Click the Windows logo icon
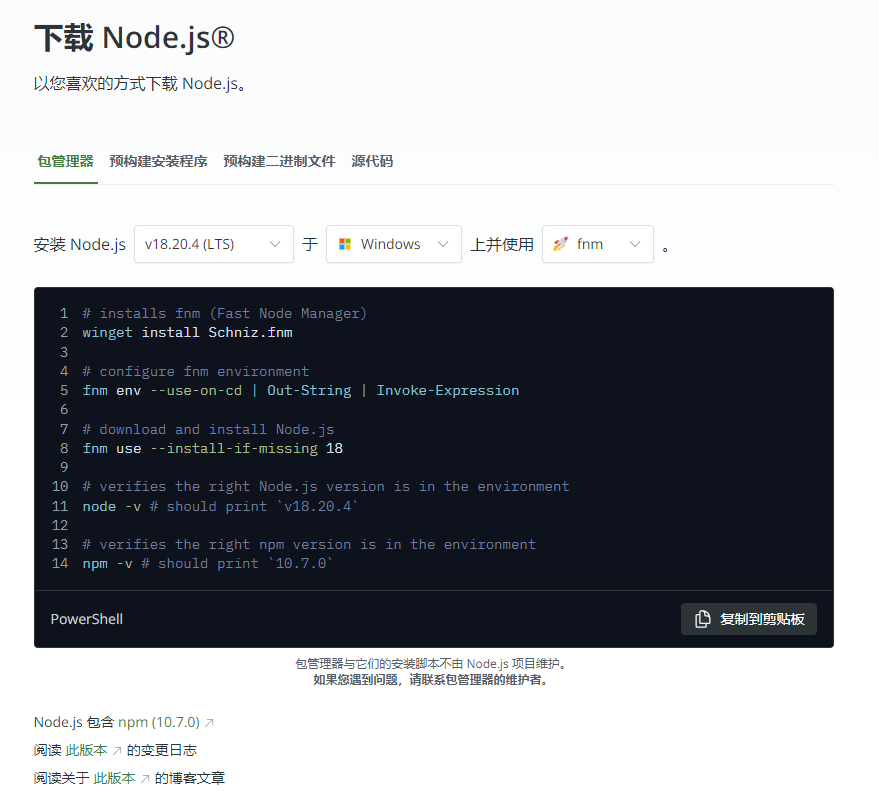 [x=345, y=244]
